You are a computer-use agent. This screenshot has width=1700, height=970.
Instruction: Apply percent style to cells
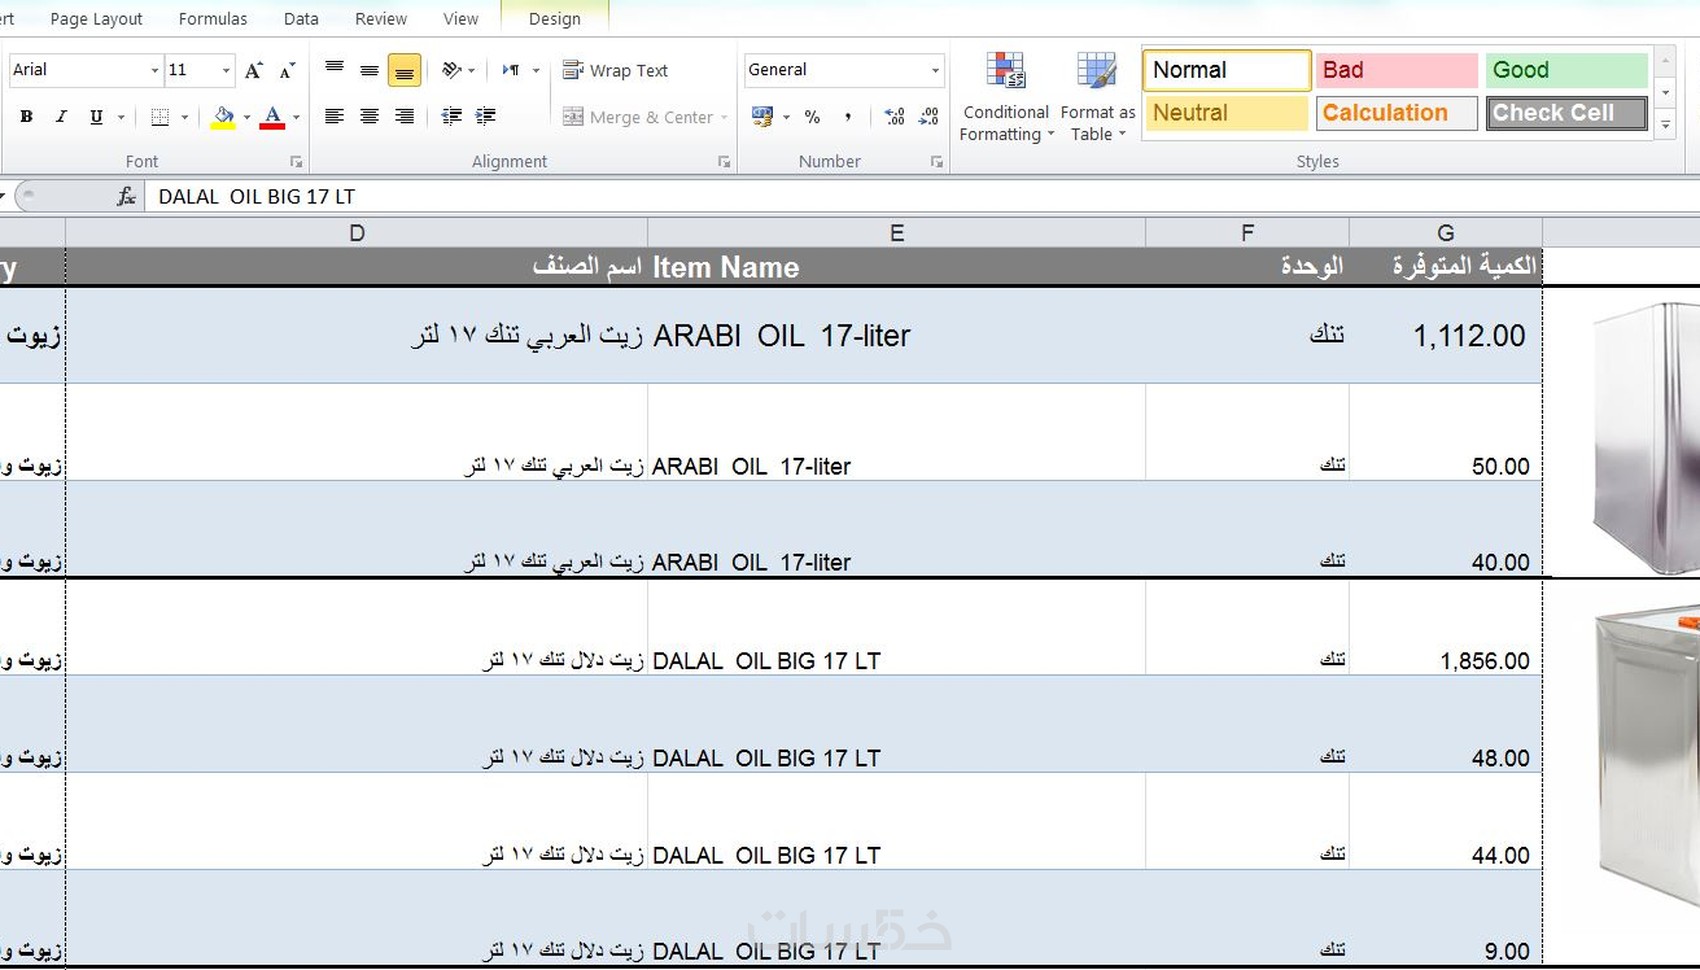pyautogui.click(x=812, y=117)
